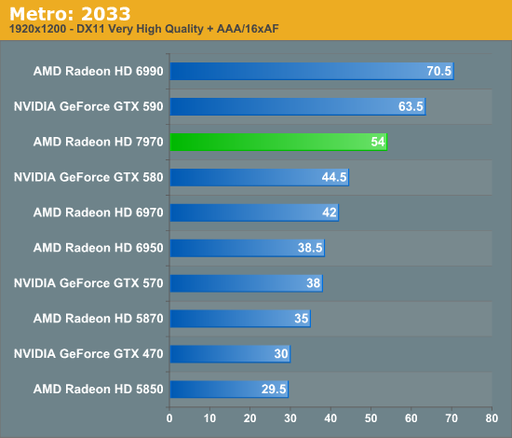Click the 50 tick label on the axis
This screenshot has height=438, width=512.
pos(371,418)
